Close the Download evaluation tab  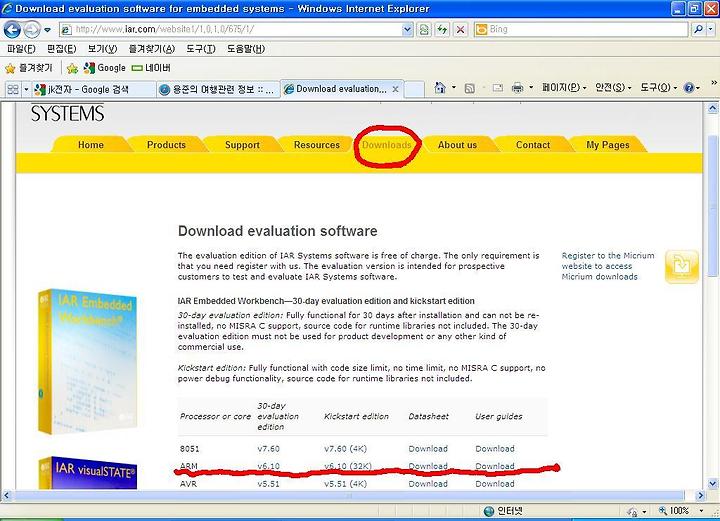[395, 89]
